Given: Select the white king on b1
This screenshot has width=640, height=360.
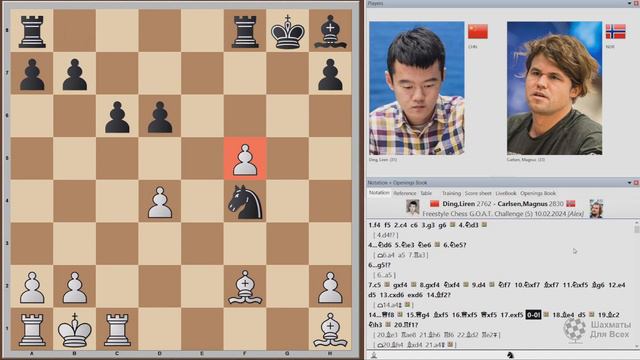Looking at the screenshot, I should click(75, 330).
